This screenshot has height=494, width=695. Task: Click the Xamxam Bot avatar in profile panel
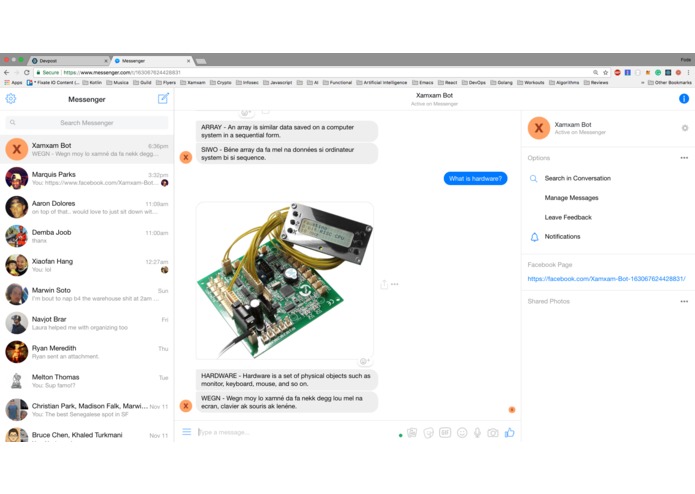coord(539,128)
